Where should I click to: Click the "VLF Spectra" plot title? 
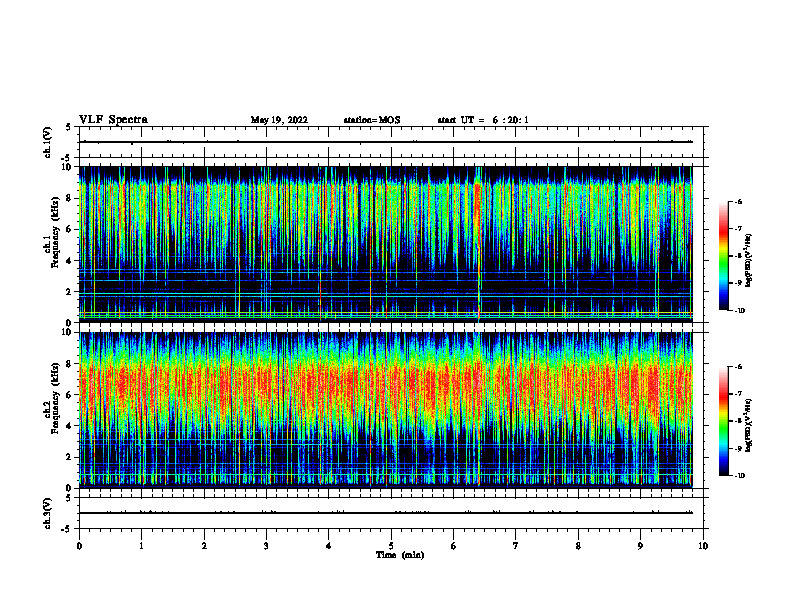(x=113, y=120)
